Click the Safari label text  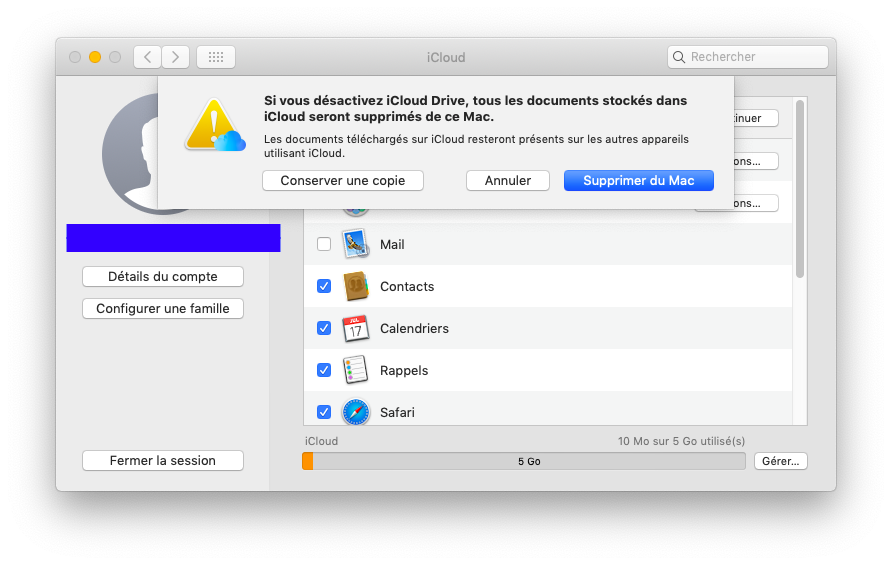(397, 413)
